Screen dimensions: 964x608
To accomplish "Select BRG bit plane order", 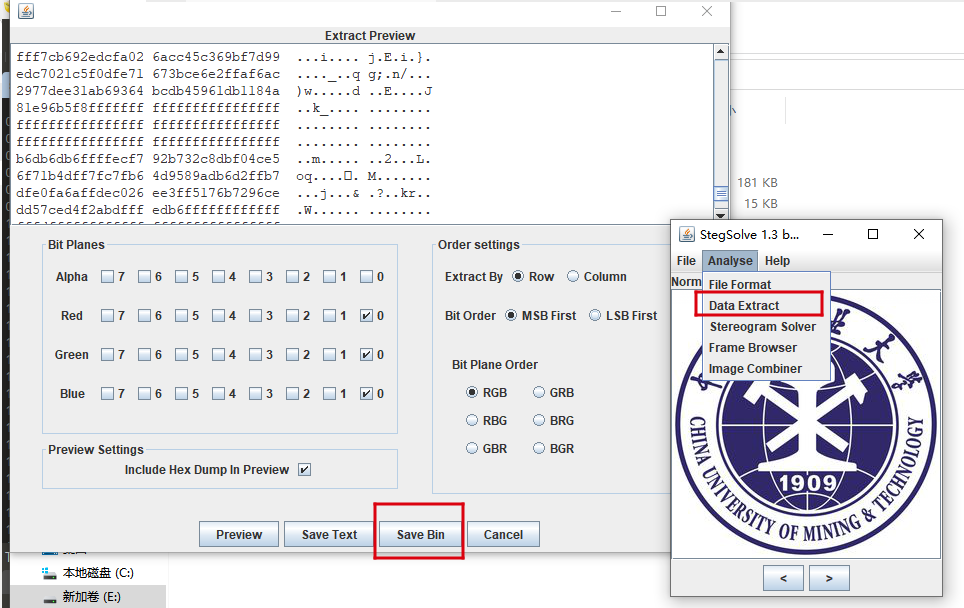I will coord(539,420).
